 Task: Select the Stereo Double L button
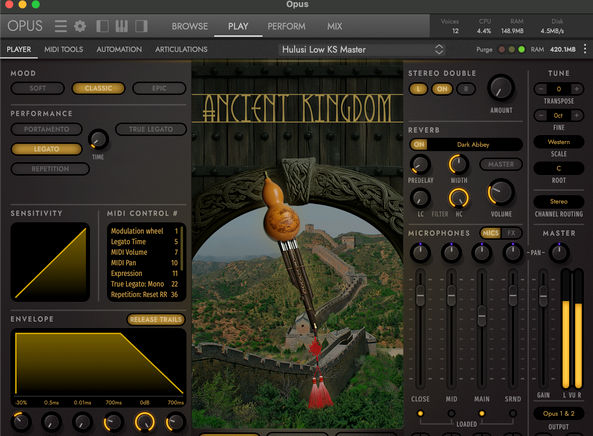(x=418, y=89)
